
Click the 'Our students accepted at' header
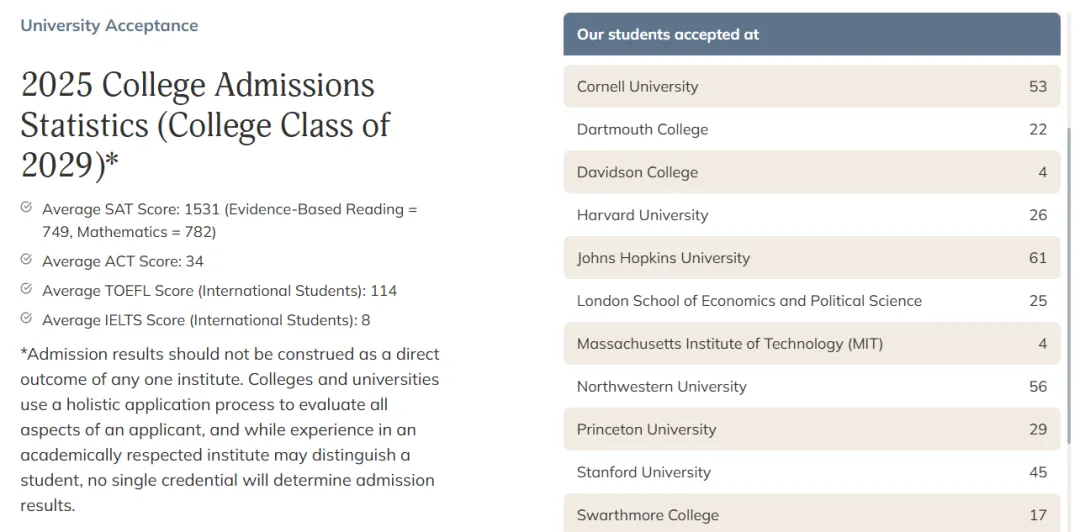(x=811, y=34)
